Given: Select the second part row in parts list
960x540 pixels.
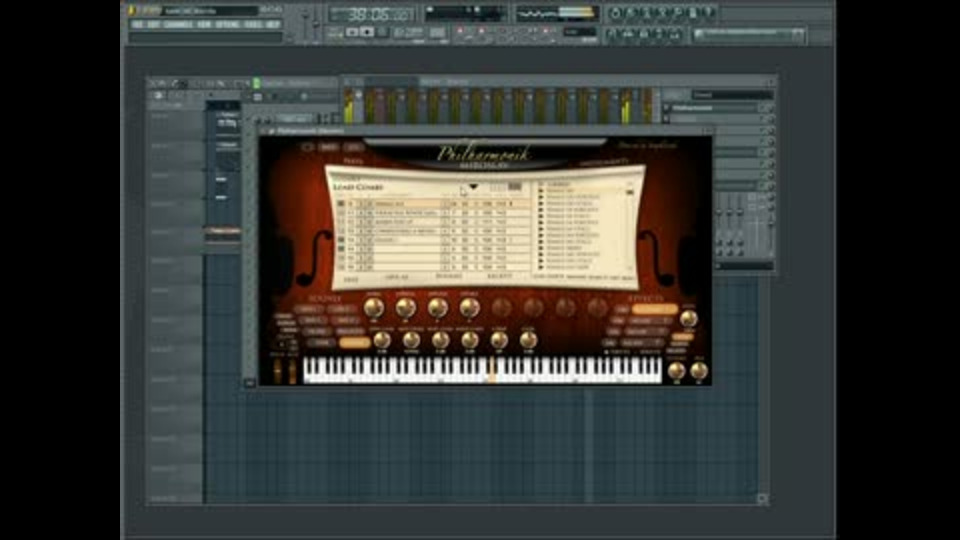Looking at the screenshot, I should 433,212.
